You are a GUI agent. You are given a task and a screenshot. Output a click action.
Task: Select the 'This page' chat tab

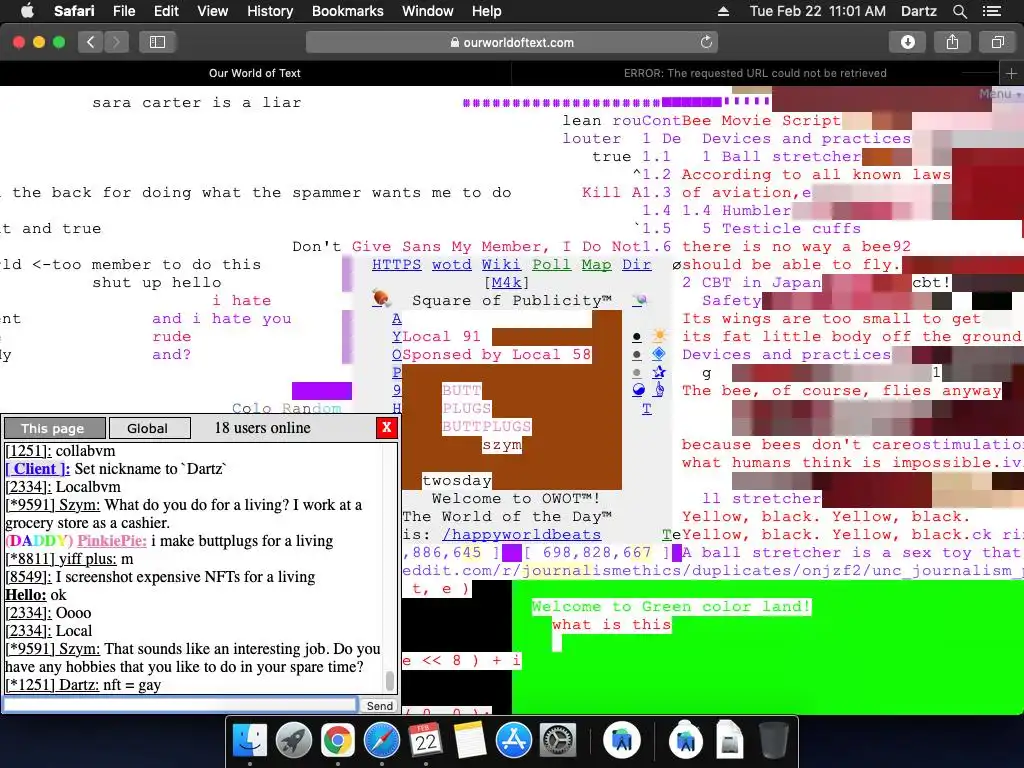coord(54,428)
